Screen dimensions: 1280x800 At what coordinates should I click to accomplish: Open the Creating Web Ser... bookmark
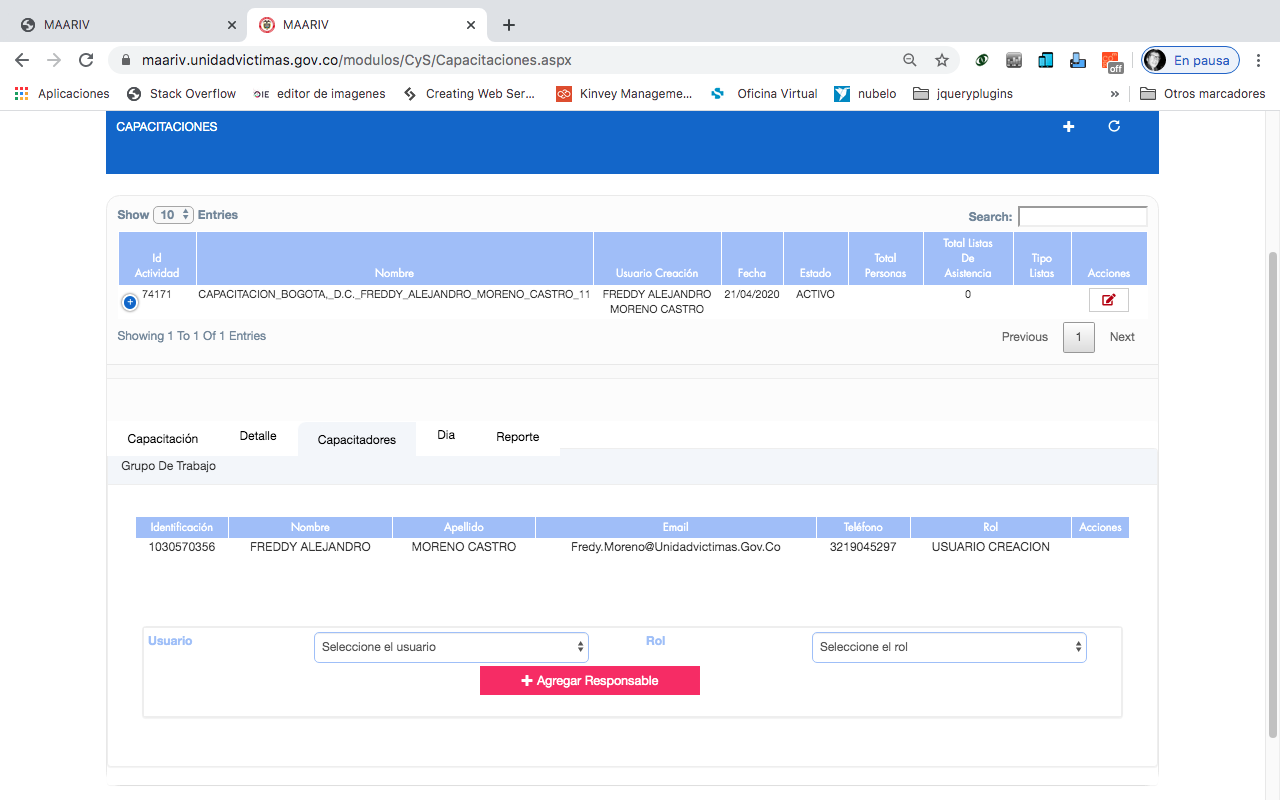coord(469,94)
